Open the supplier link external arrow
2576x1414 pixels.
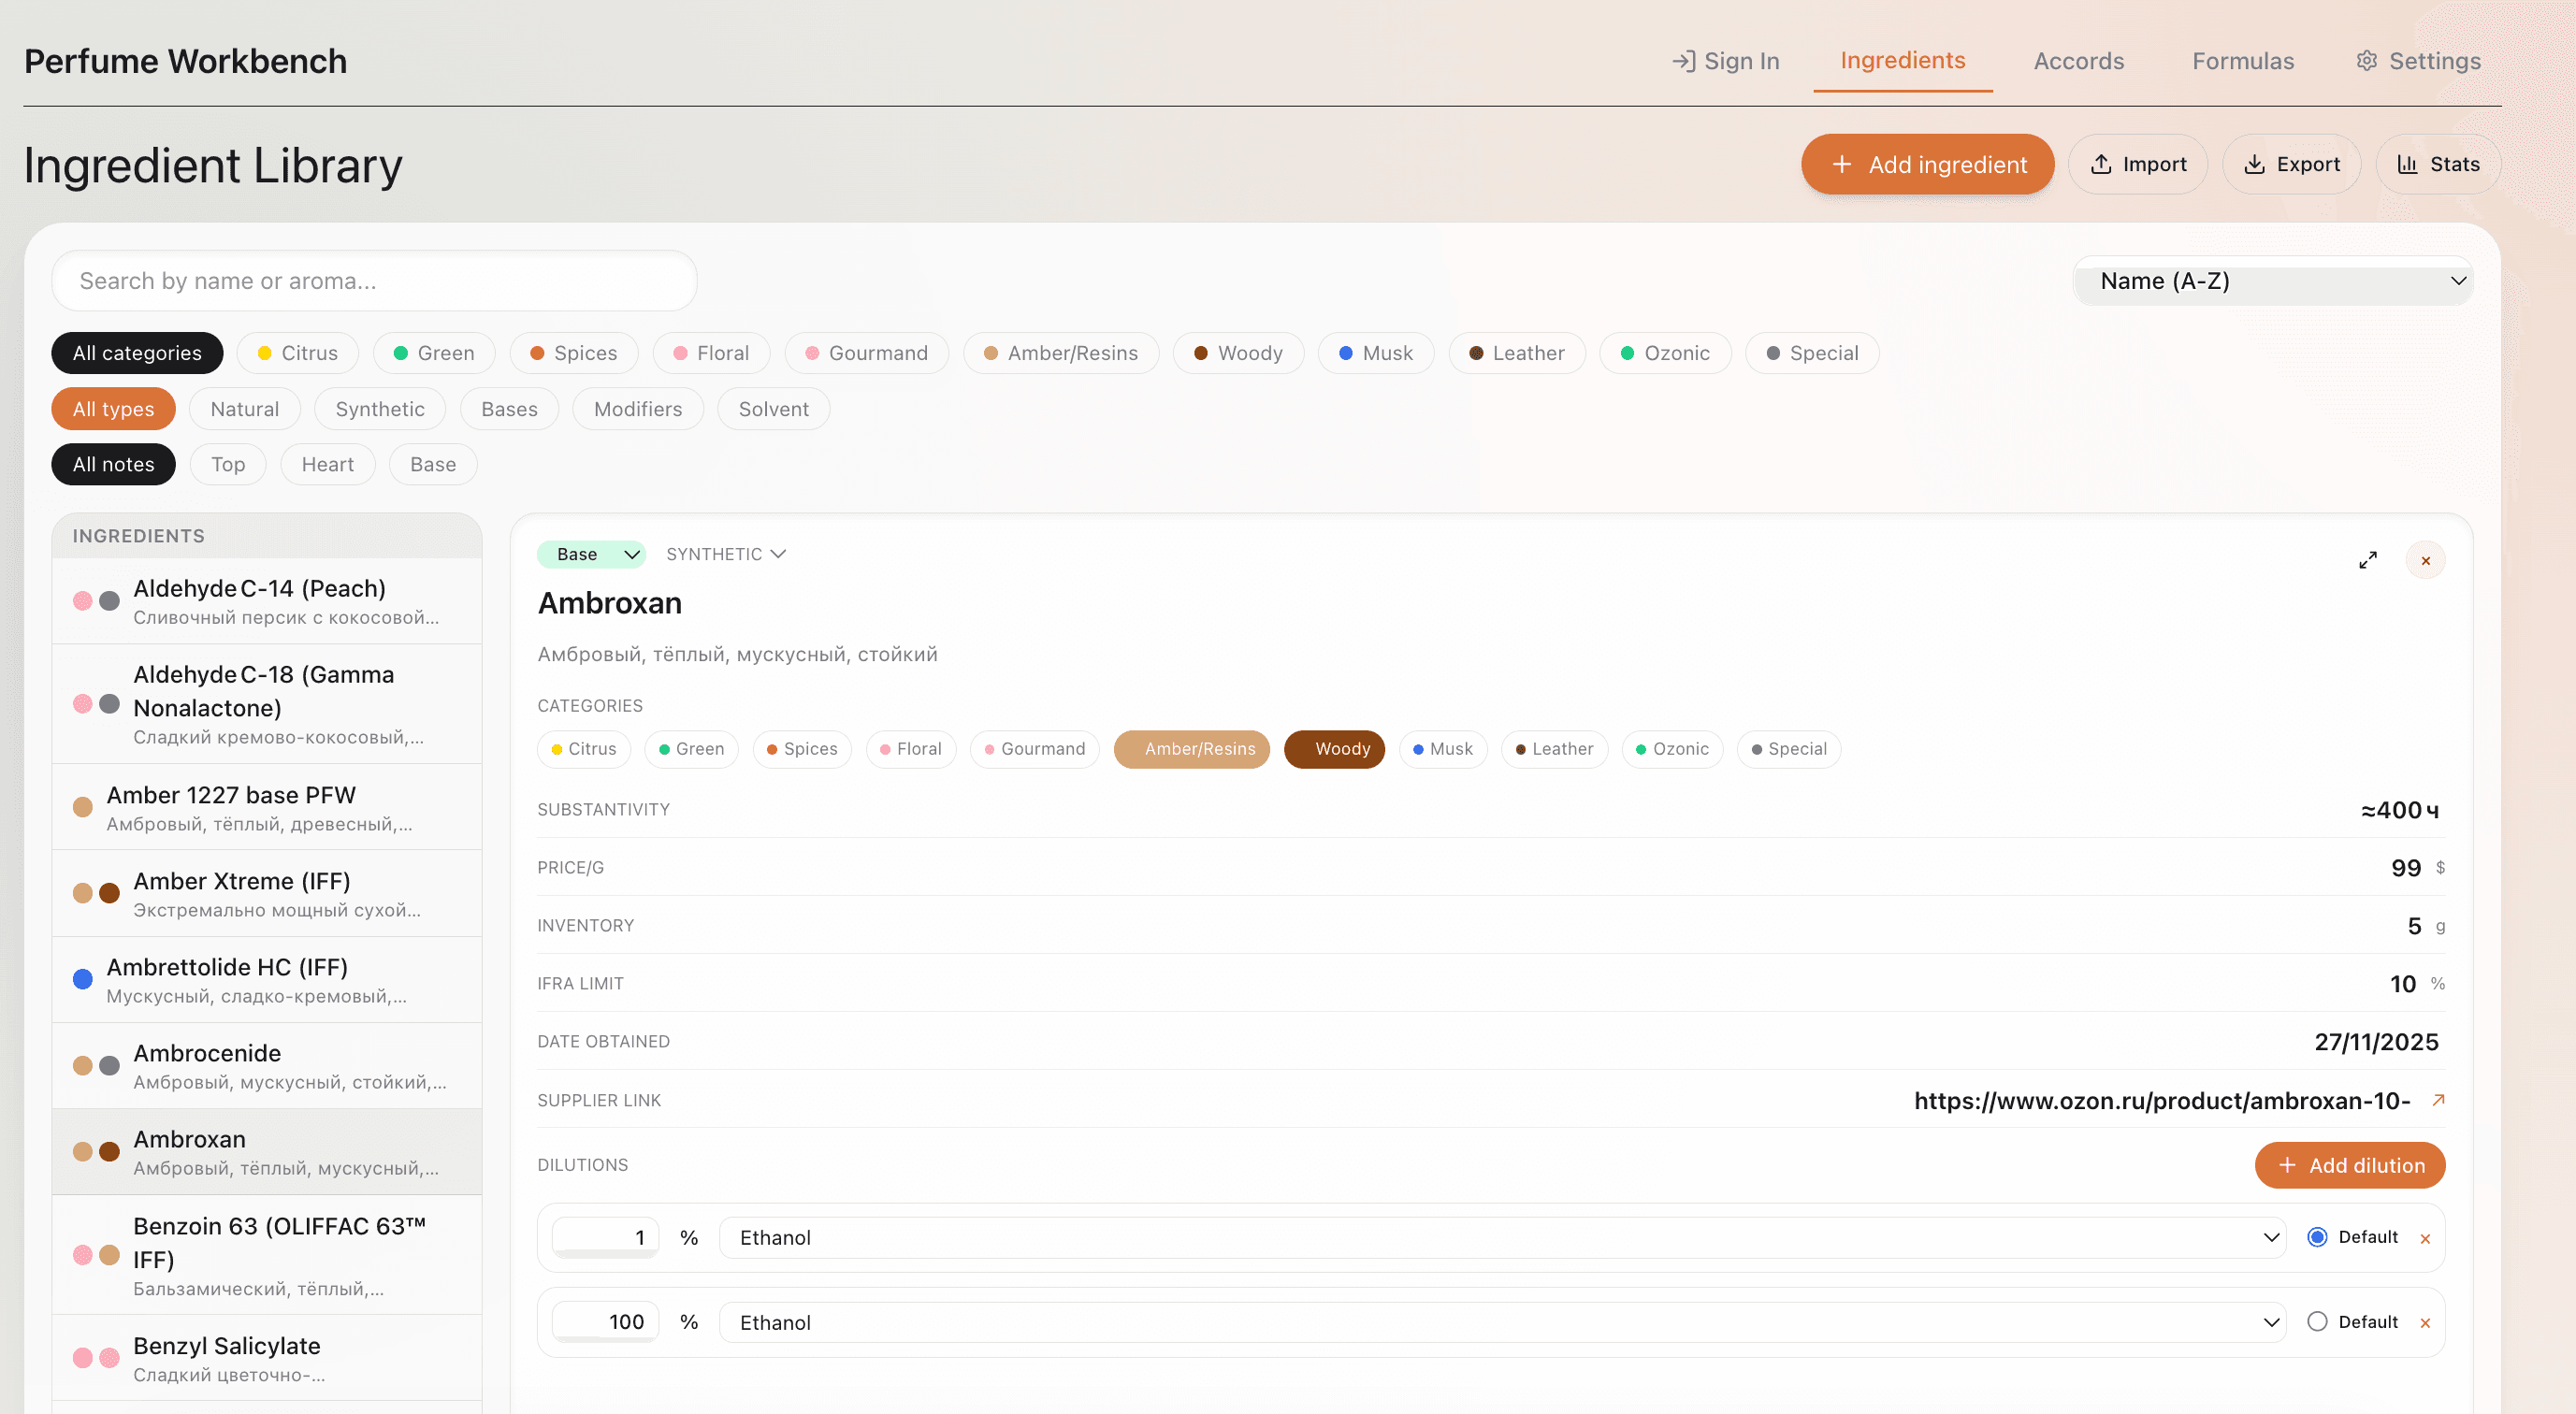(x=2438, y=1100)
